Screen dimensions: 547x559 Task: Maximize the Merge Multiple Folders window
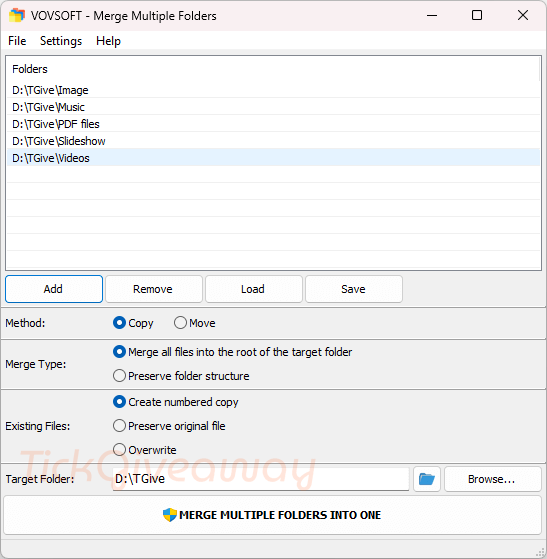tap(477, 16)
